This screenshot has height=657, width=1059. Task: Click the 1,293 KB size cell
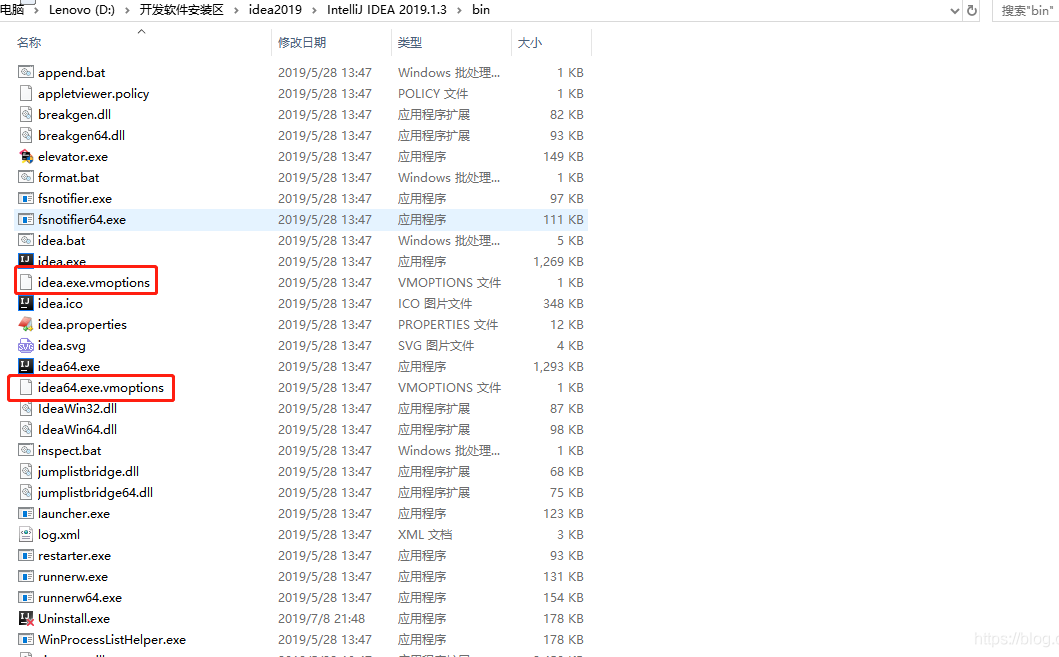[559, 366]
